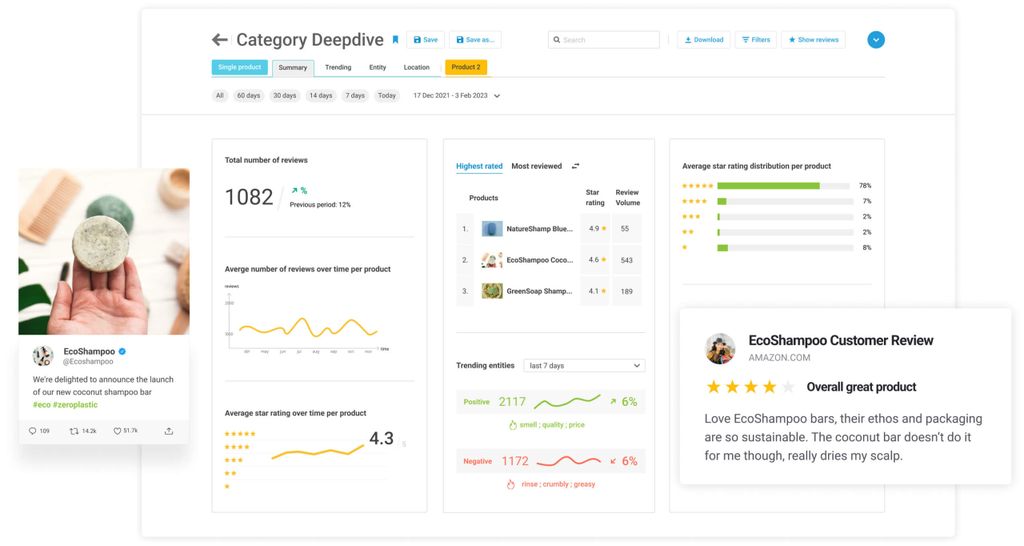The height and width of the screenshot is (546, 1024).
Task: Click the retweet icon on the EcoShampoo post
Action: coord(74,431)
